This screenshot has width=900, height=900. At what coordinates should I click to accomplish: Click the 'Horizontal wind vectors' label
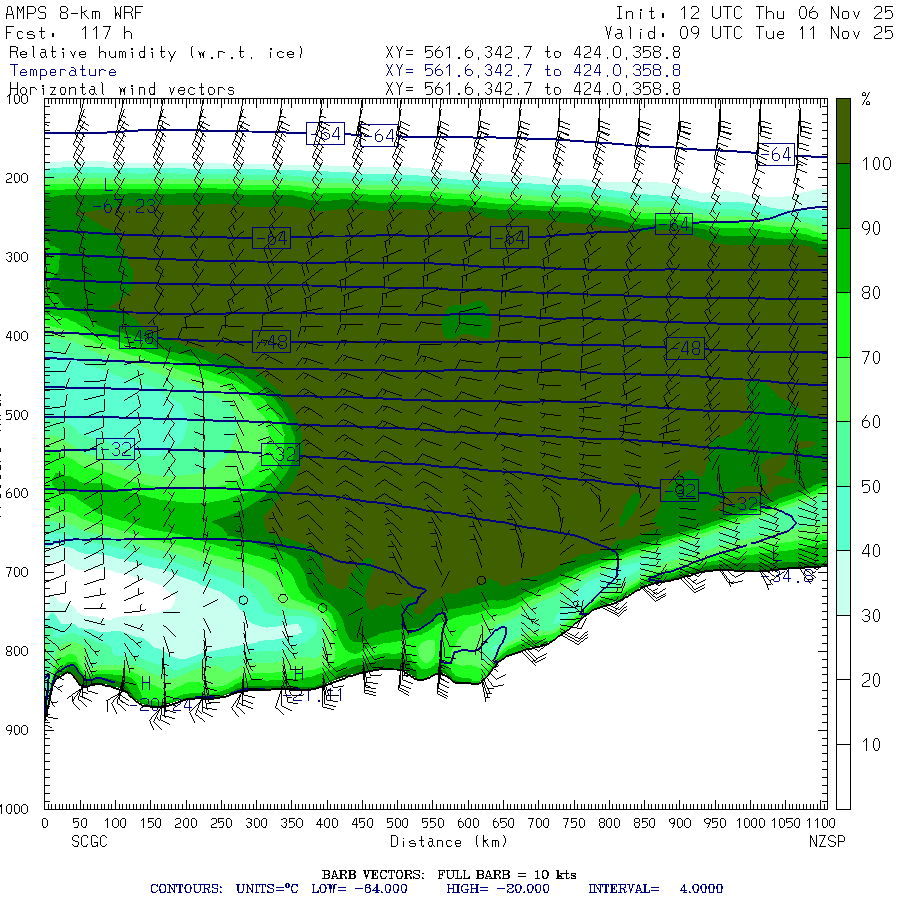tap(122, 90)
